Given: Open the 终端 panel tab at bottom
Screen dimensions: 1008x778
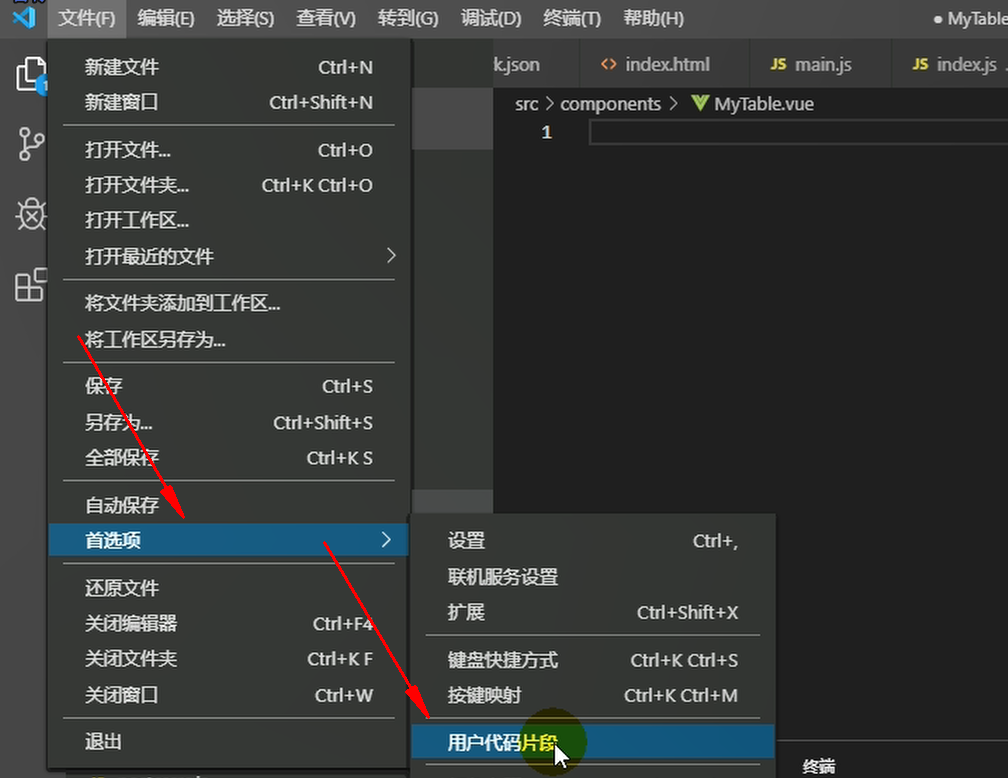Looking at the screenshot, I should click(x=818, y=767).
